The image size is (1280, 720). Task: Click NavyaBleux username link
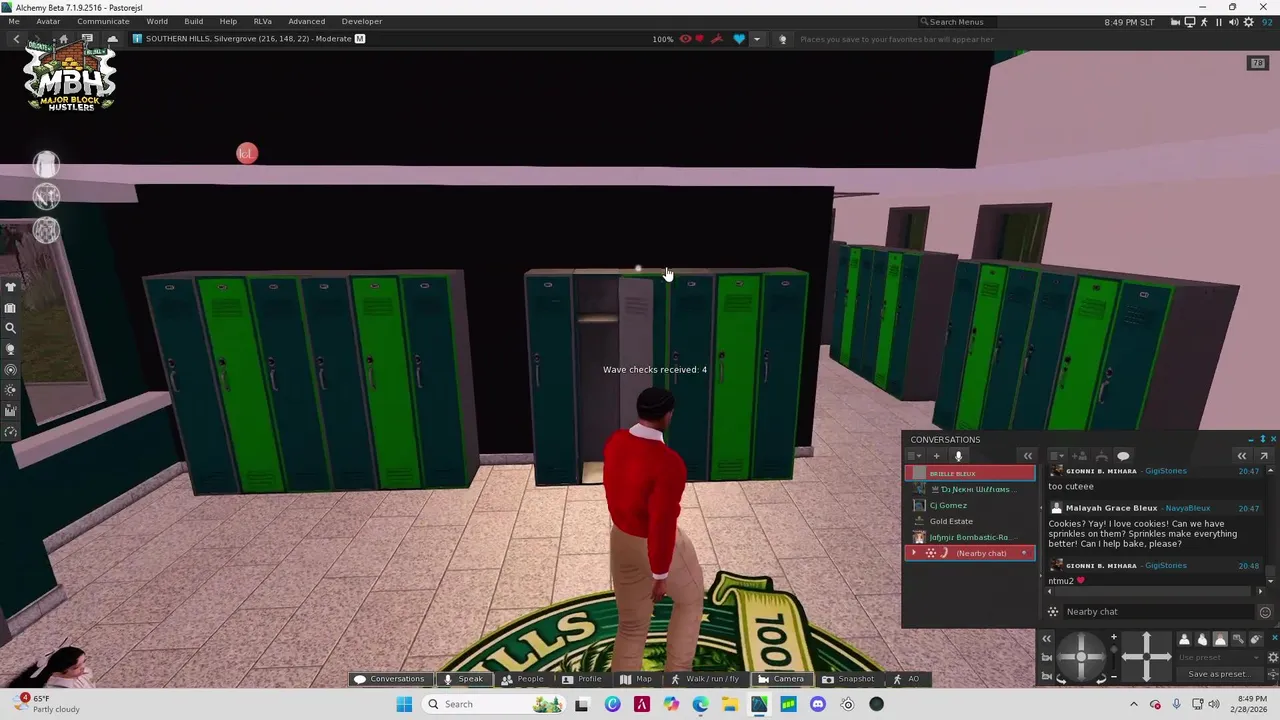(x=1188, y=508)
